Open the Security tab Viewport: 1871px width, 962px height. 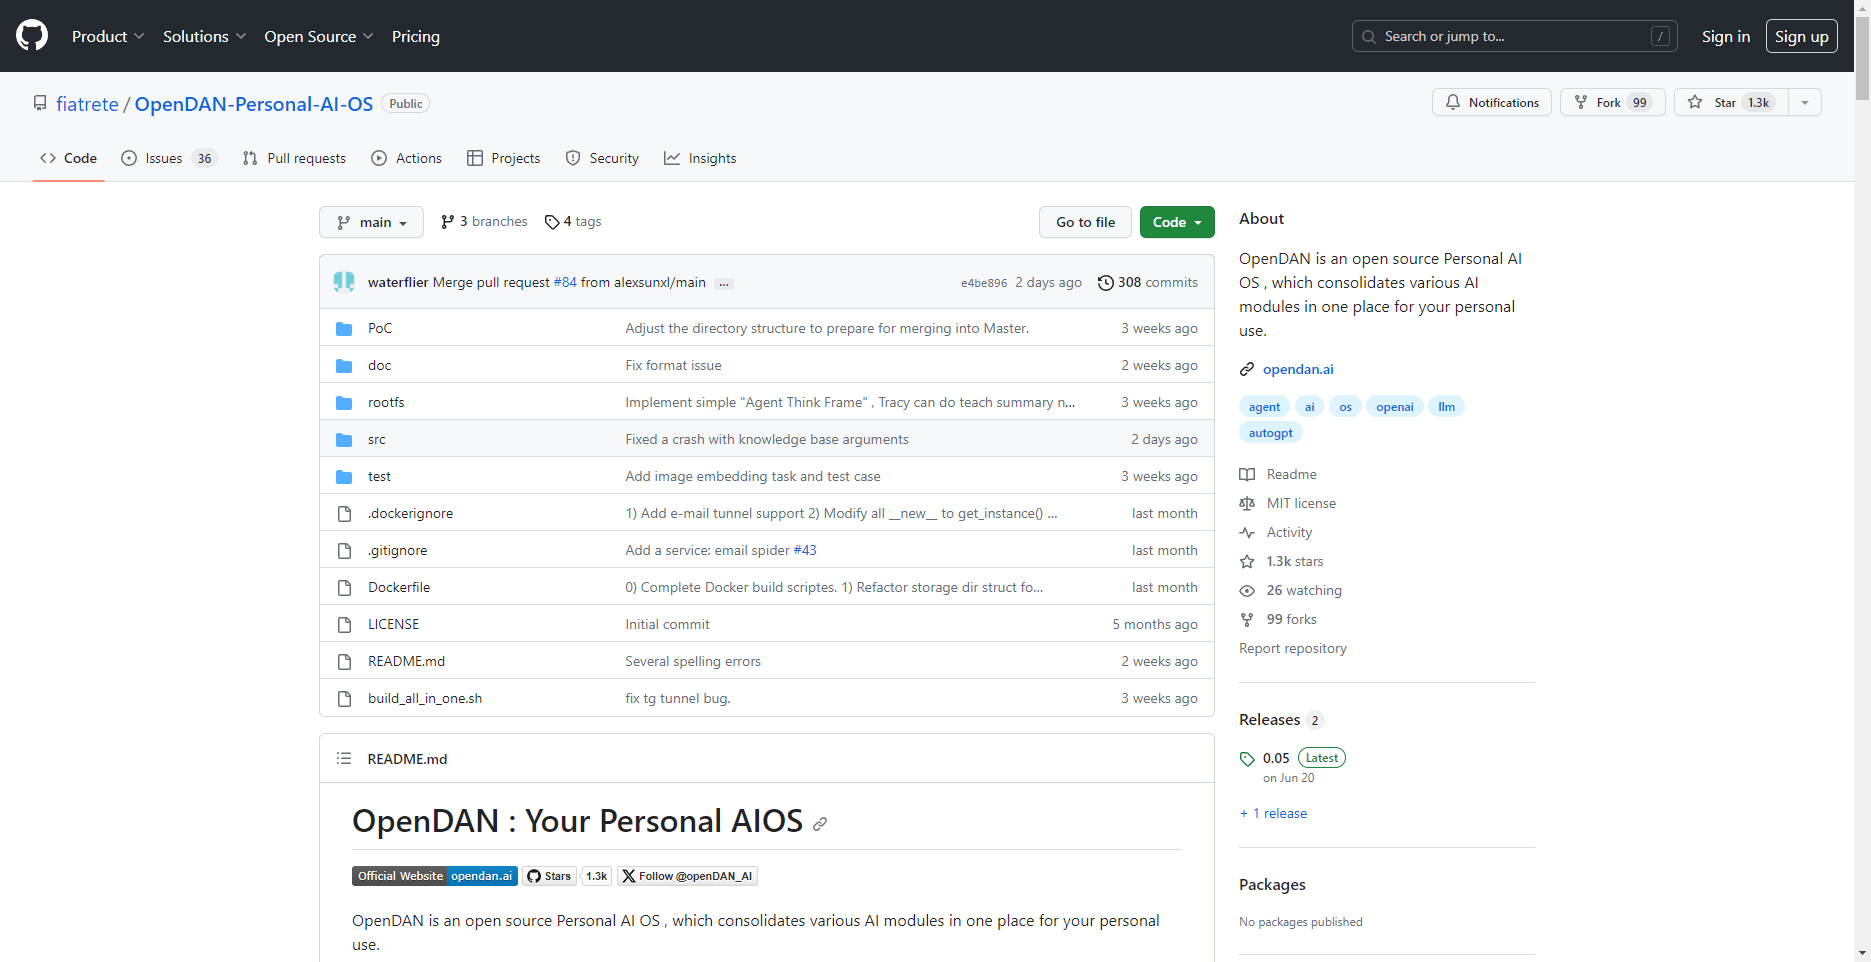point(602,158)
